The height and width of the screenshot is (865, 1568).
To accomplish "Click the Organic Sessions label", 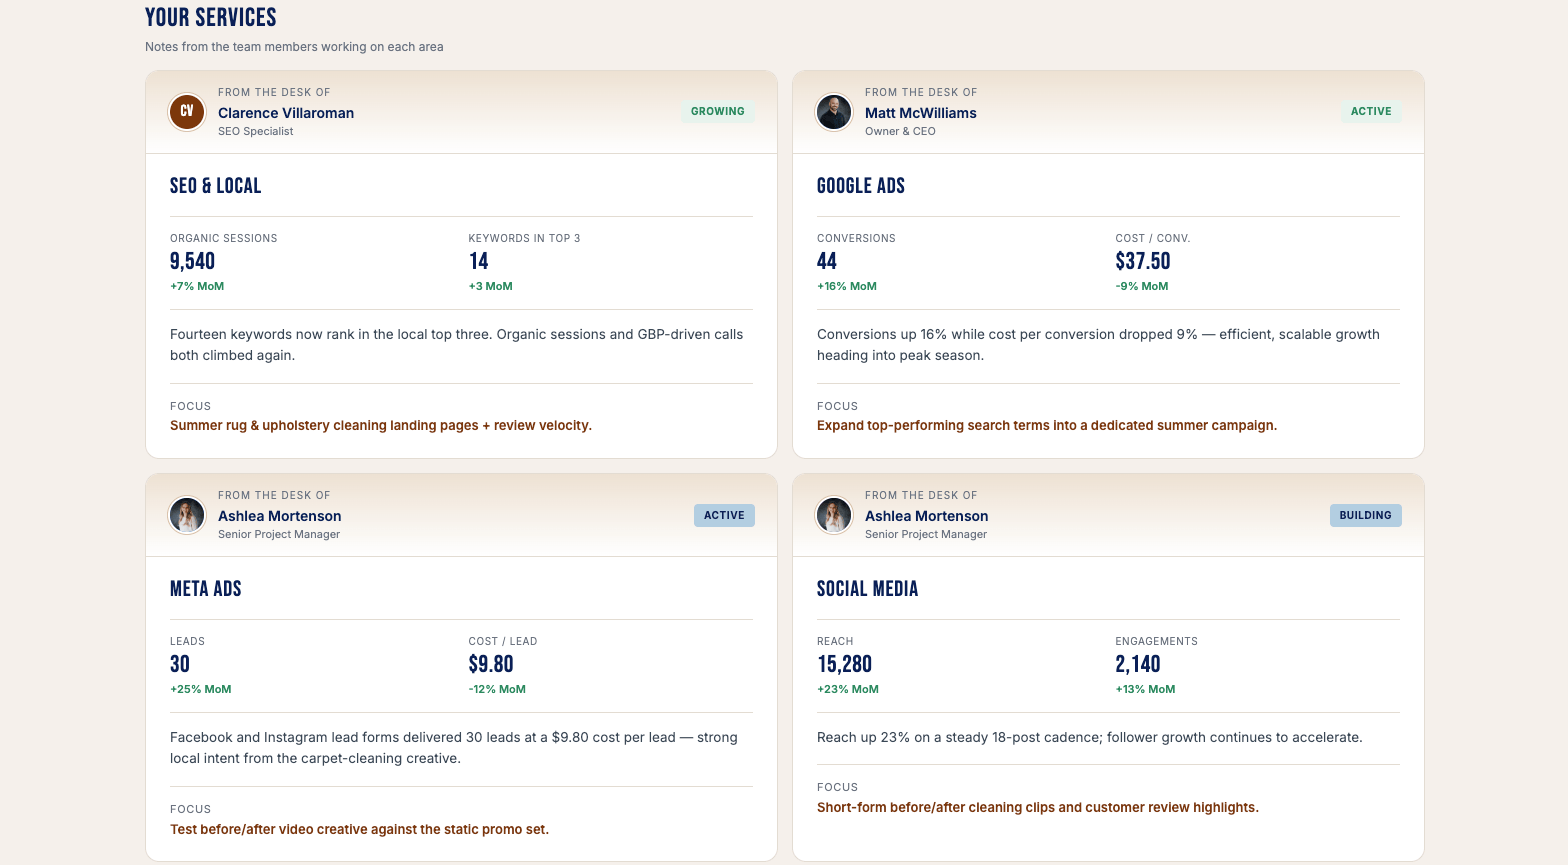I will pos(224,238).
